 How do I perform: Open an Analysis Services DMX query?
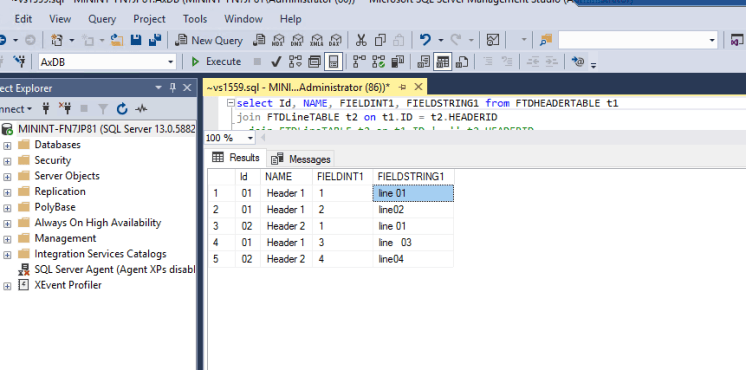pos(297,40)
